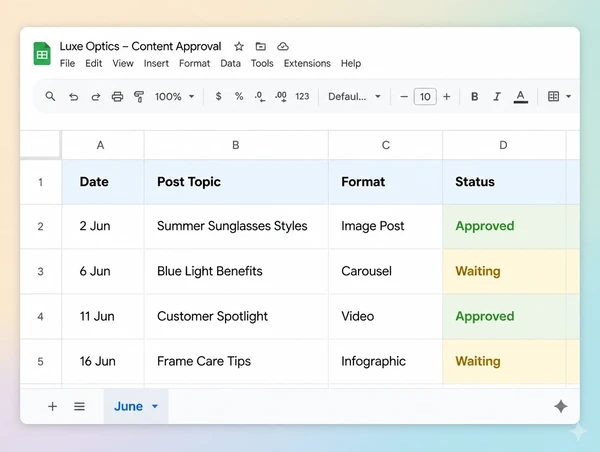Open the Help menu
This screenshot has width=600, height=452.
click(x=351, y=63)
